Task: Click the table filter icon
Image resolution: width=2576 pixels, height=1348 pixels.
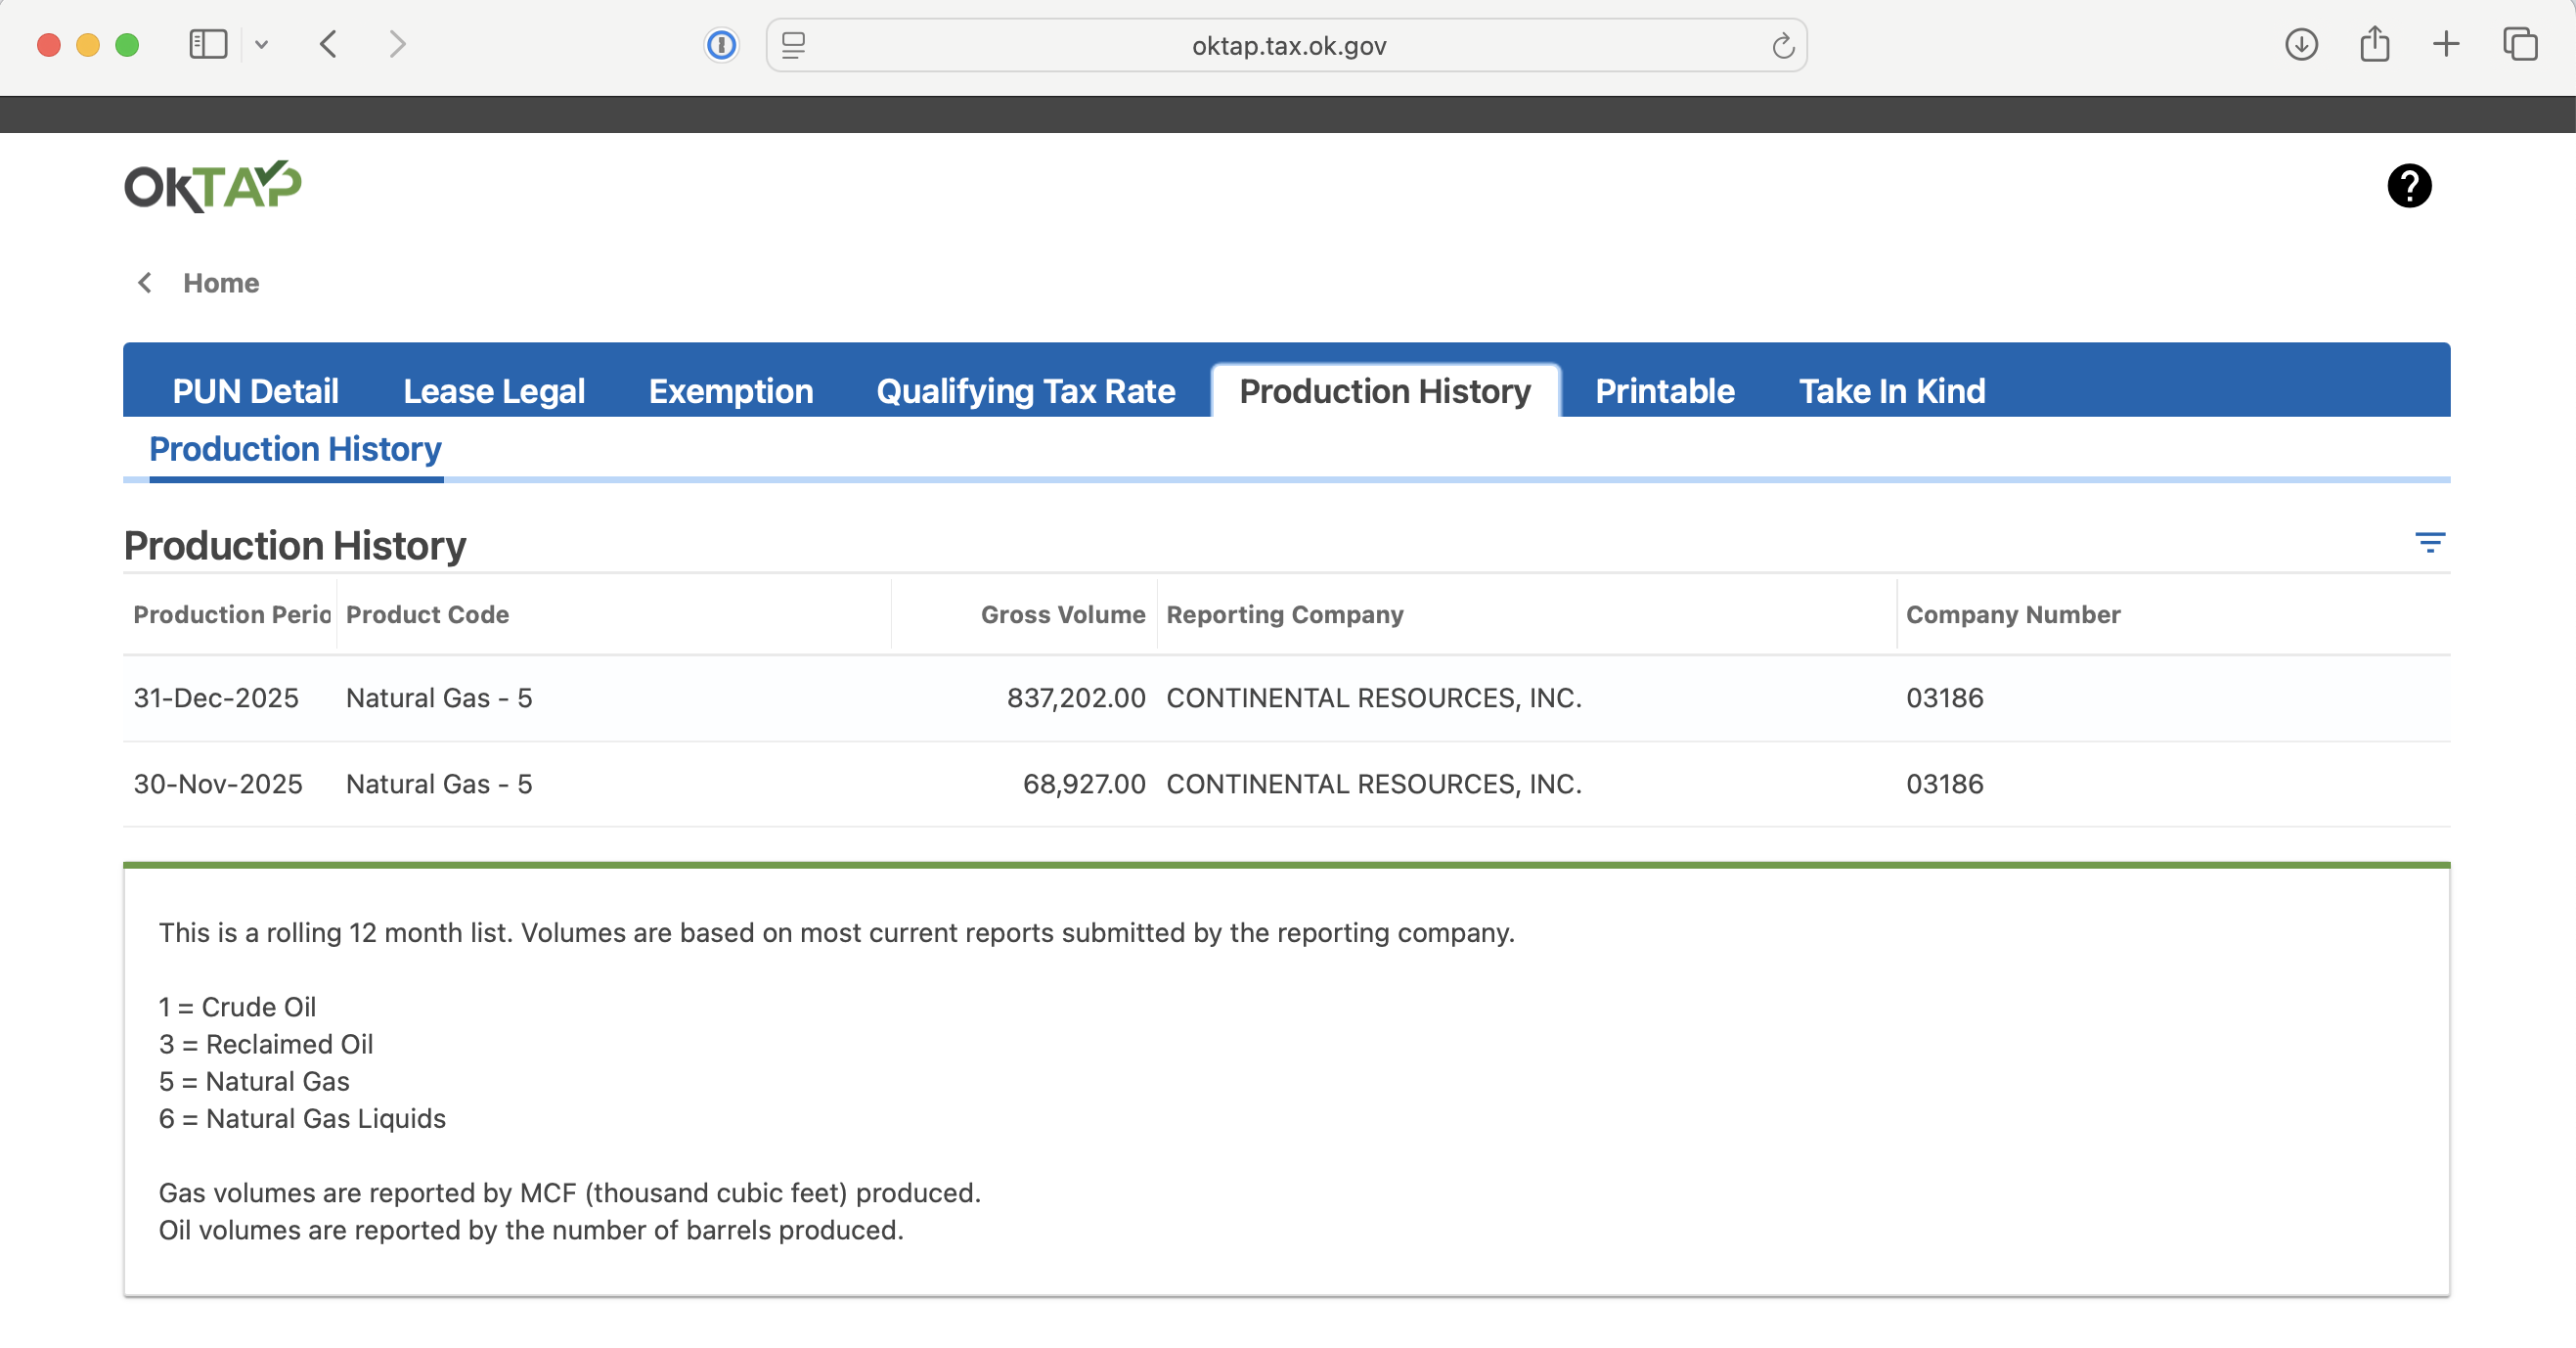Action: [2429, 542]
